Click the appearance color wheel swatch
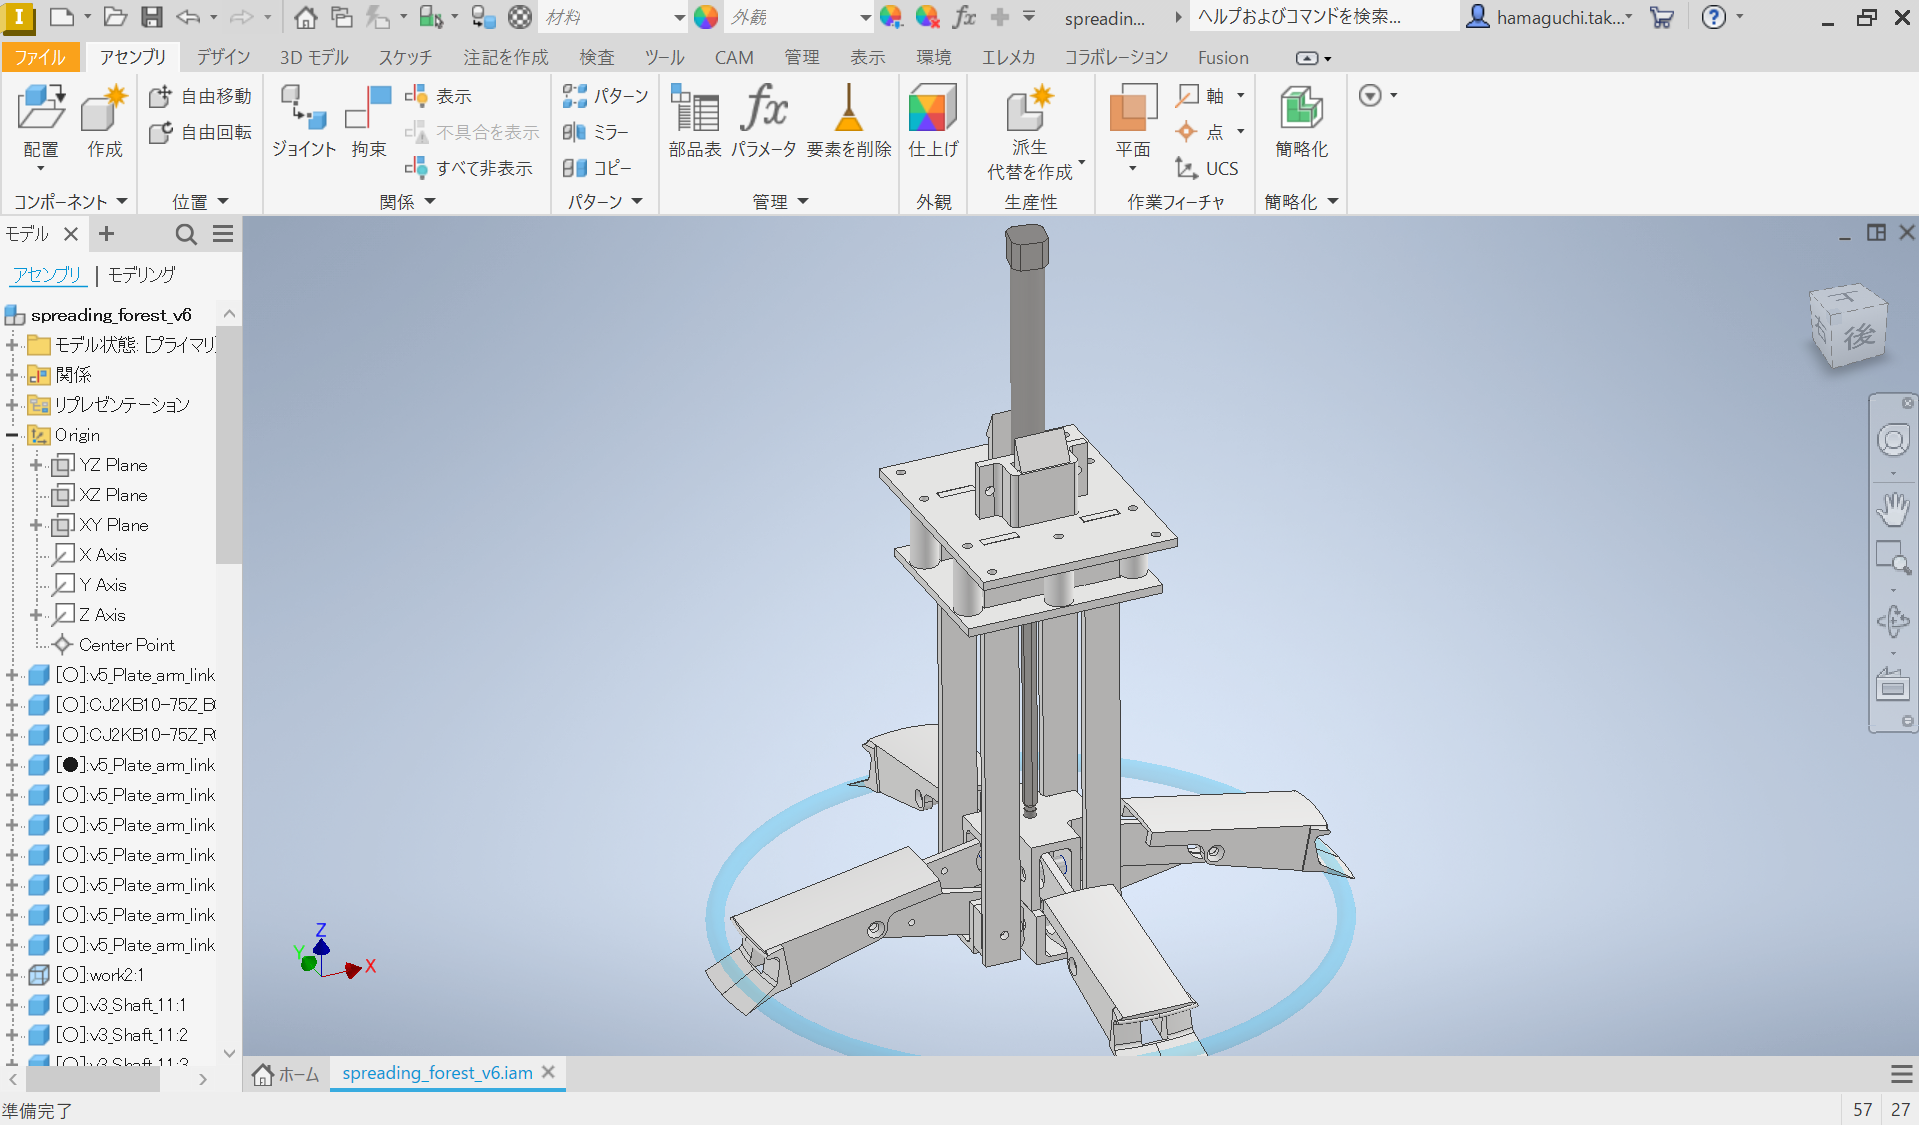1919x1125 pixels. pyautogui.click(x=706, y=17)
